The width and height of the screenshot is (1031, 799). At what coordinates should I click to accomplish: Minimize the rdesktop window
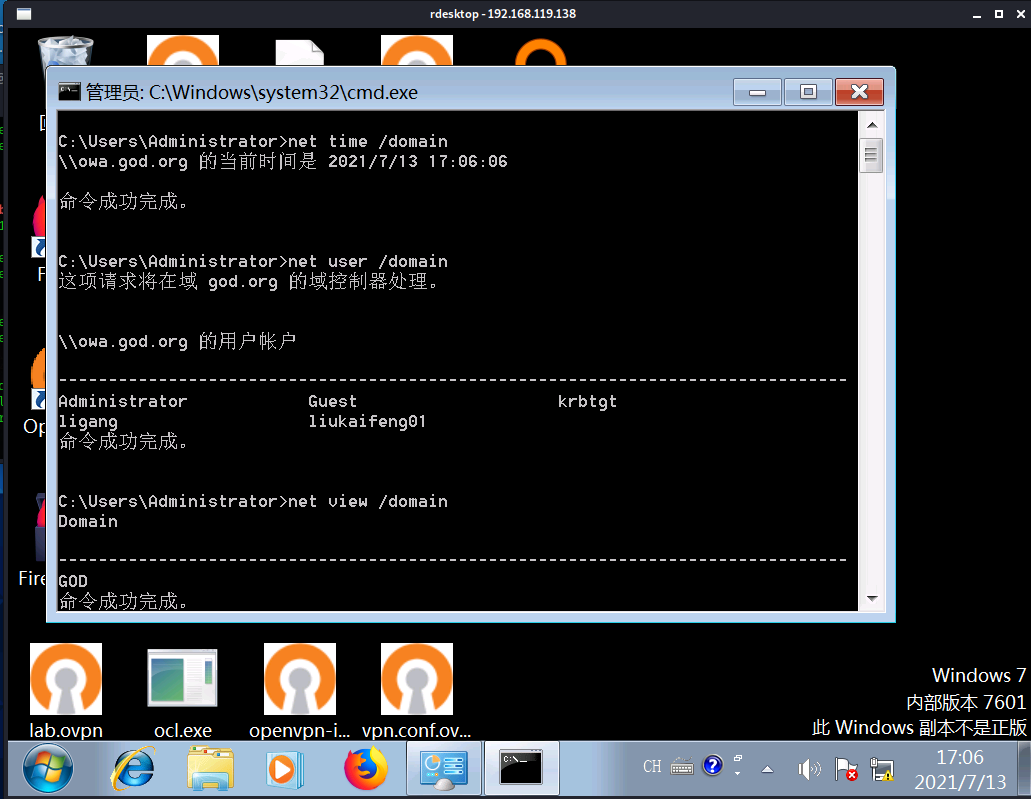click(x=977, y=14)
